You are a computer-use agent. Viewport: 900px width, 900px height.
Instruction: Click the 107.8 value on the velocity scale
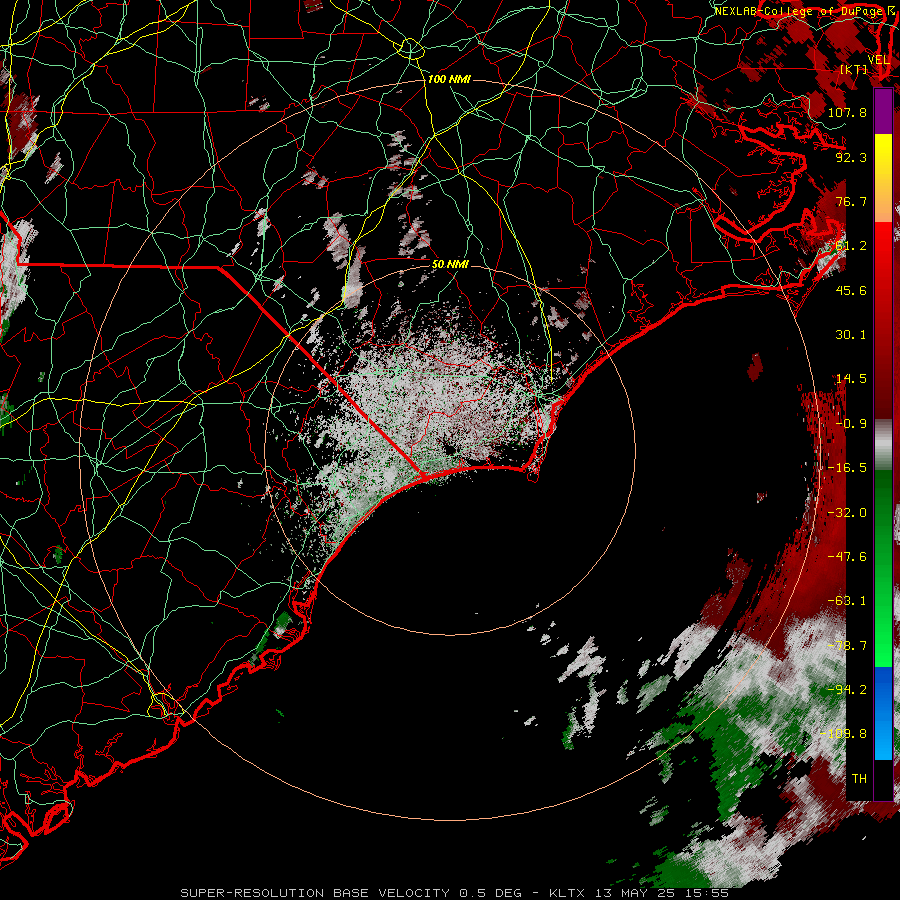pyautogui.click(x=847, y=112)
